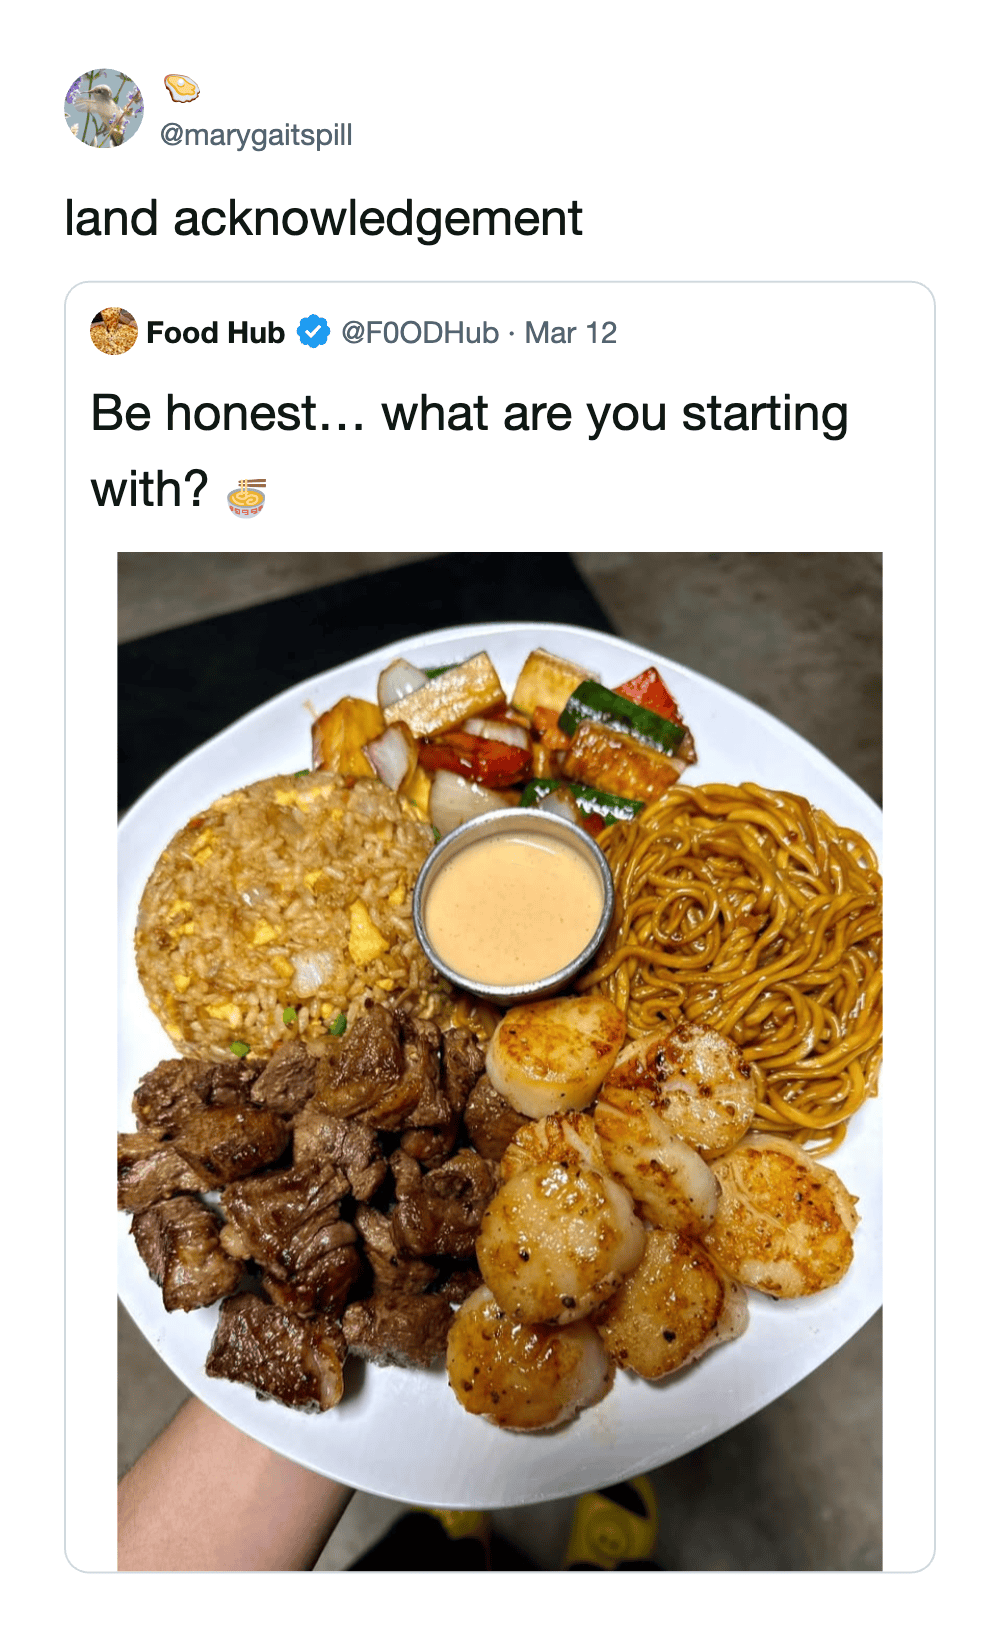
Task: Open the @F0ODHub handle link
Action: pyautogui.click(x=420, y=333)
